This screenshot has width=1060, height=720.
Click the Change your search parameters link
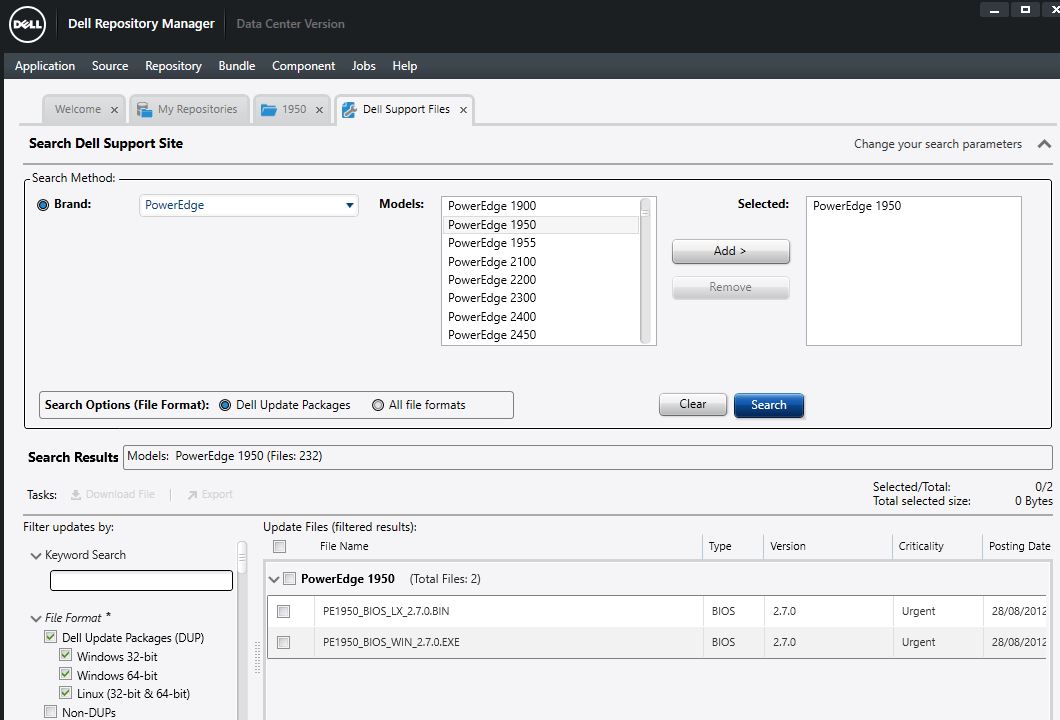[938, 144]
